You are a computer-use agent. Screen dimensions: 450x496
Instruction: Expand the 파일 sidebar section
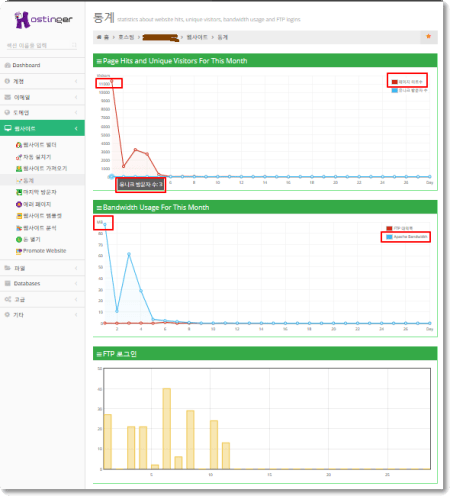(42, 268)
